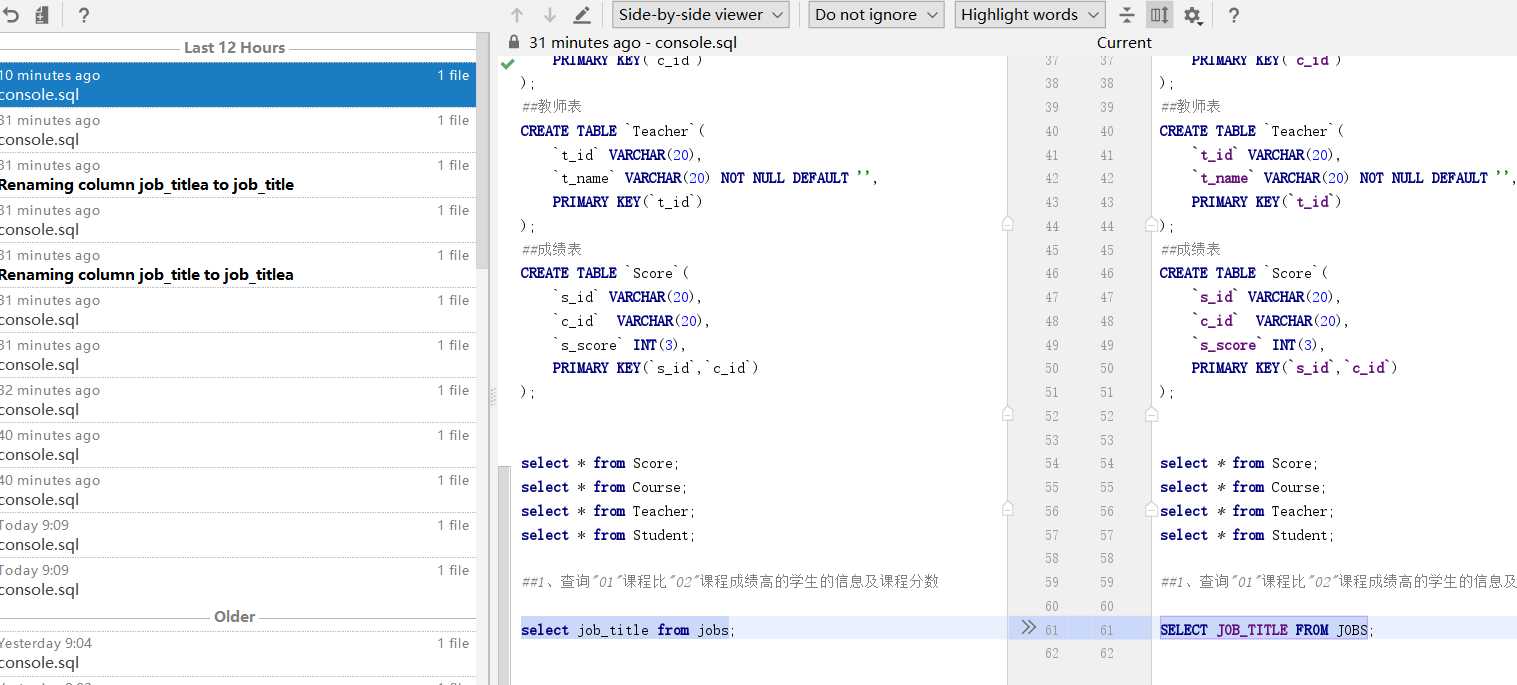1517x685 pixels.
Task: Click the Create Patch icon
Action: (x=42, y=15)
